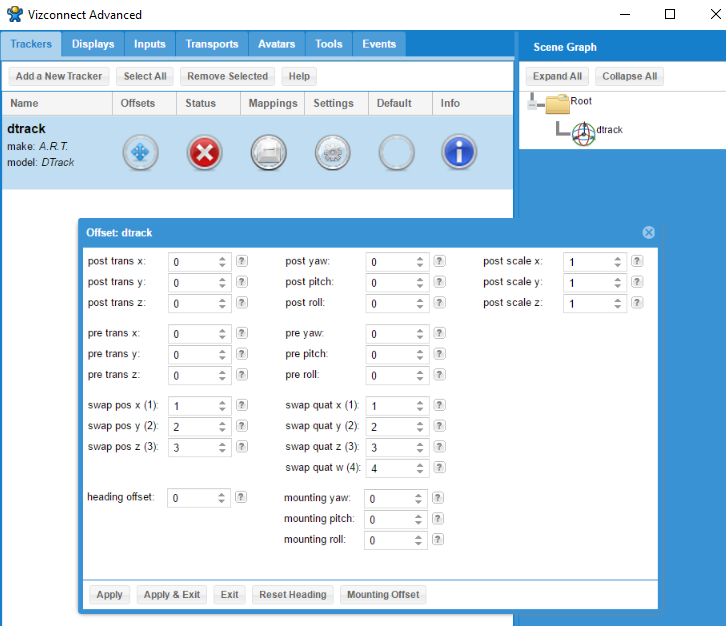The height and width of the screenshot is (626, 726).
Task: Click help icon next to heading offset
Action: click(241, 497)
